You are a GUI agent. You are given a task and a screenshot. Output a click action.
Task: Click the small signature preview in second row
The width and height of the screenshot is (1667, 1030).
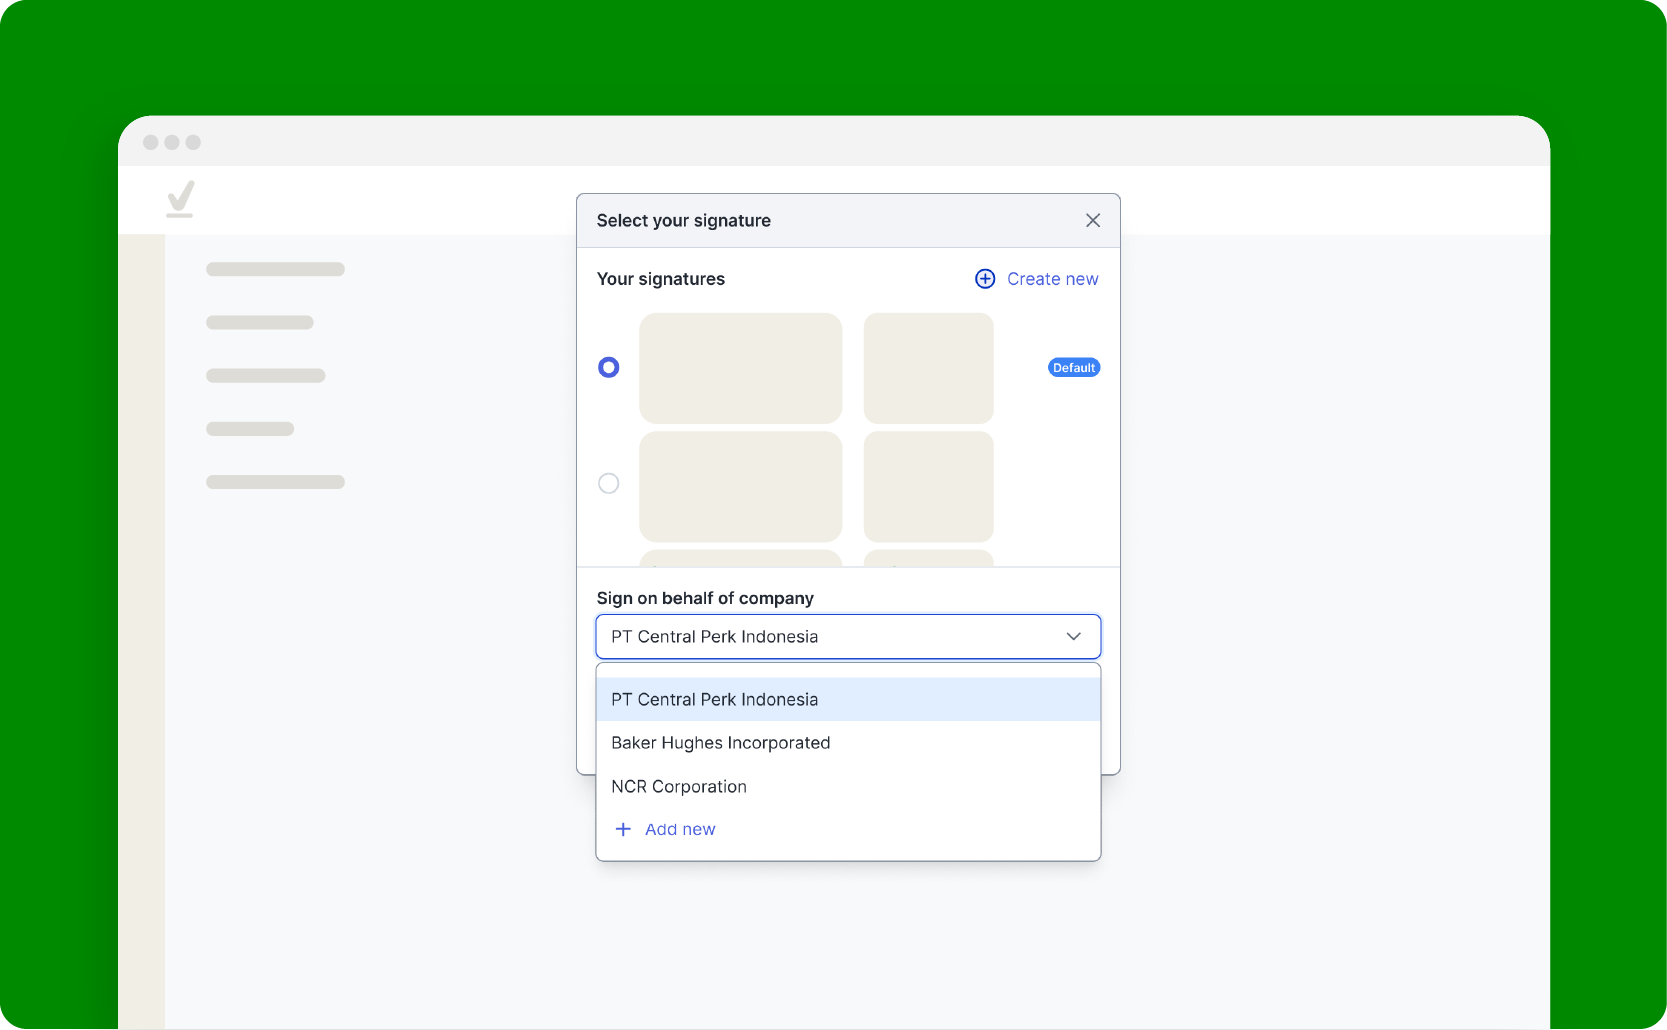(928, 486)
